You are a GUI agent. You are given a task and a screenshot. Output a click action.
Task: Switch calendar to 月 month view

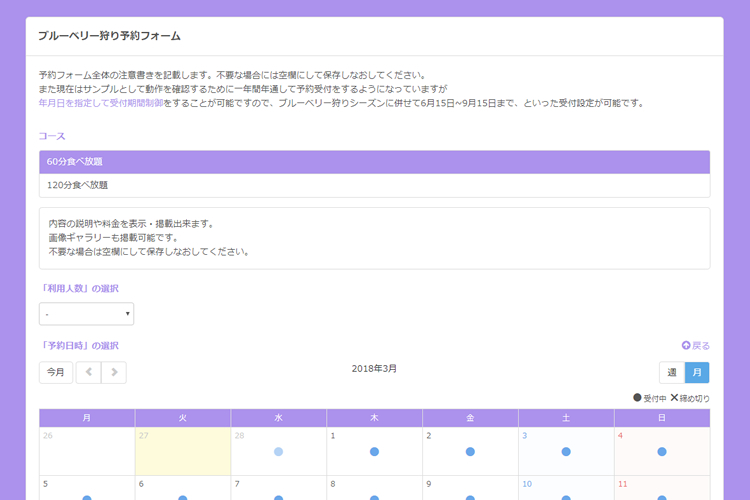pos(697,372)
